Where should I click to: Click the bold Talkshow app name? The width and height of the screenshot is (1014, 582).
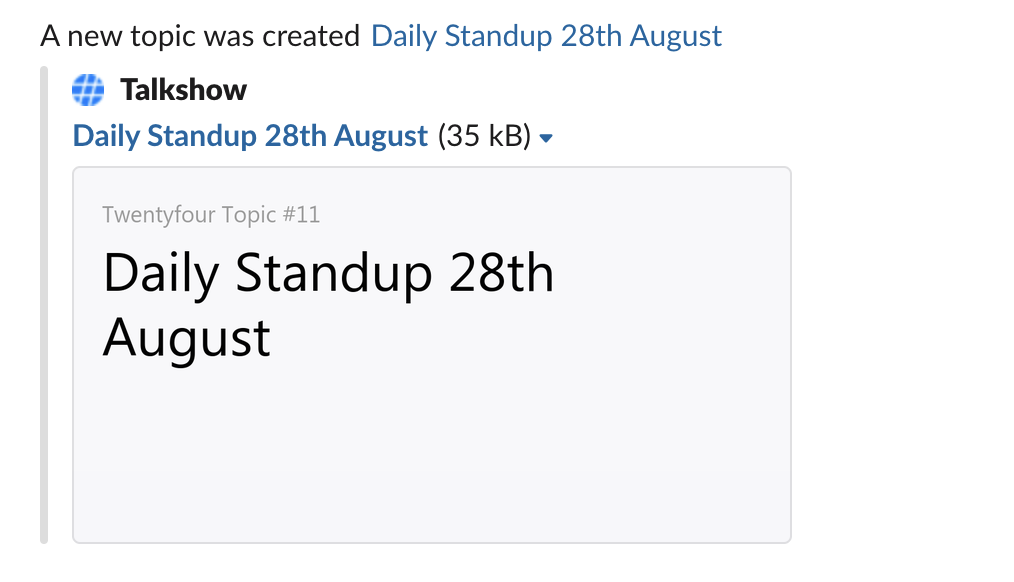tap(183, 90)
